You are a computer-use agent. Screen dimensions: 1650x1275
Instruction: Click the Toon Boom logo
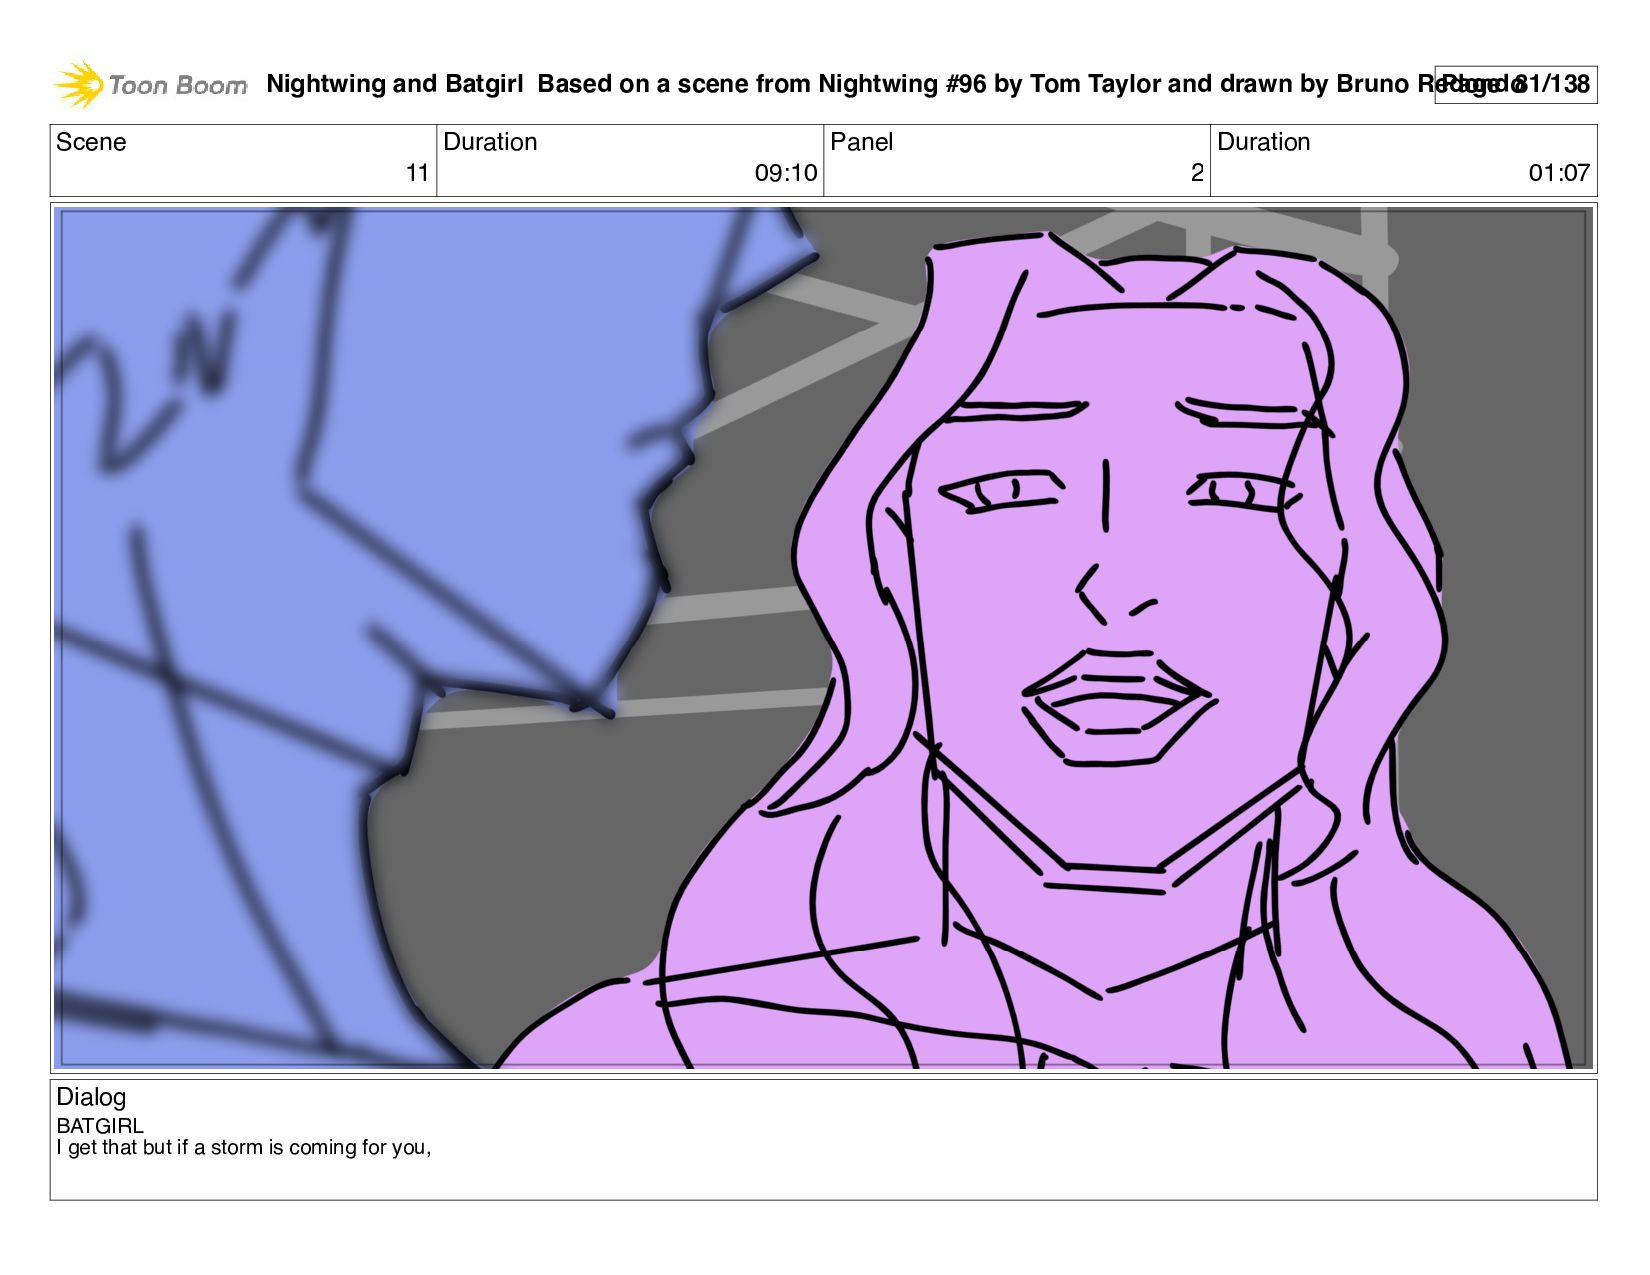(150, 85)
